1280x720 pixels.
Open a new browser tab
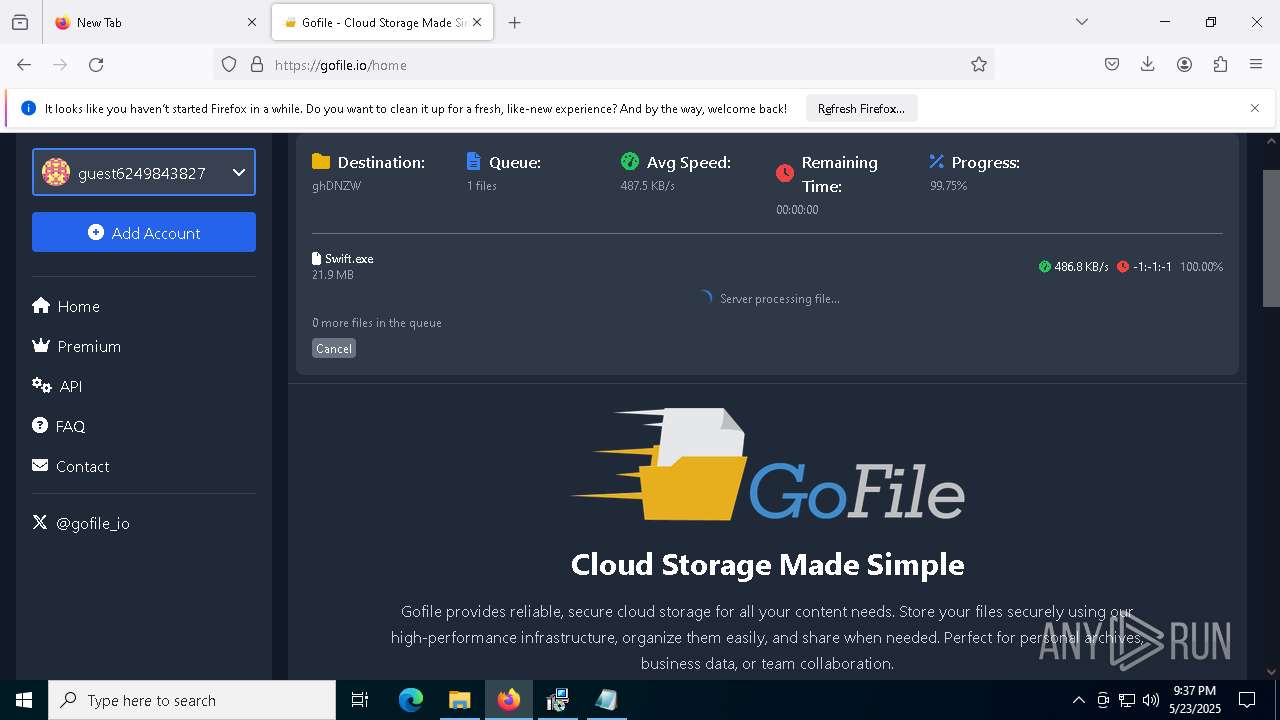pos(514,22)
